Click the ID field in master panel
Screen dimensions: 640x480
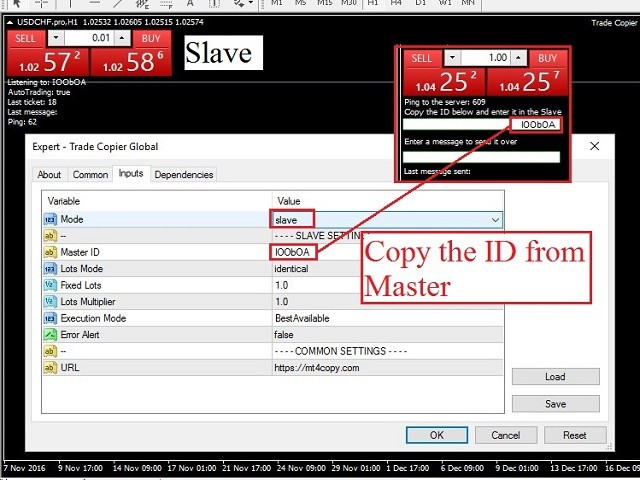(x=482, y=125)
